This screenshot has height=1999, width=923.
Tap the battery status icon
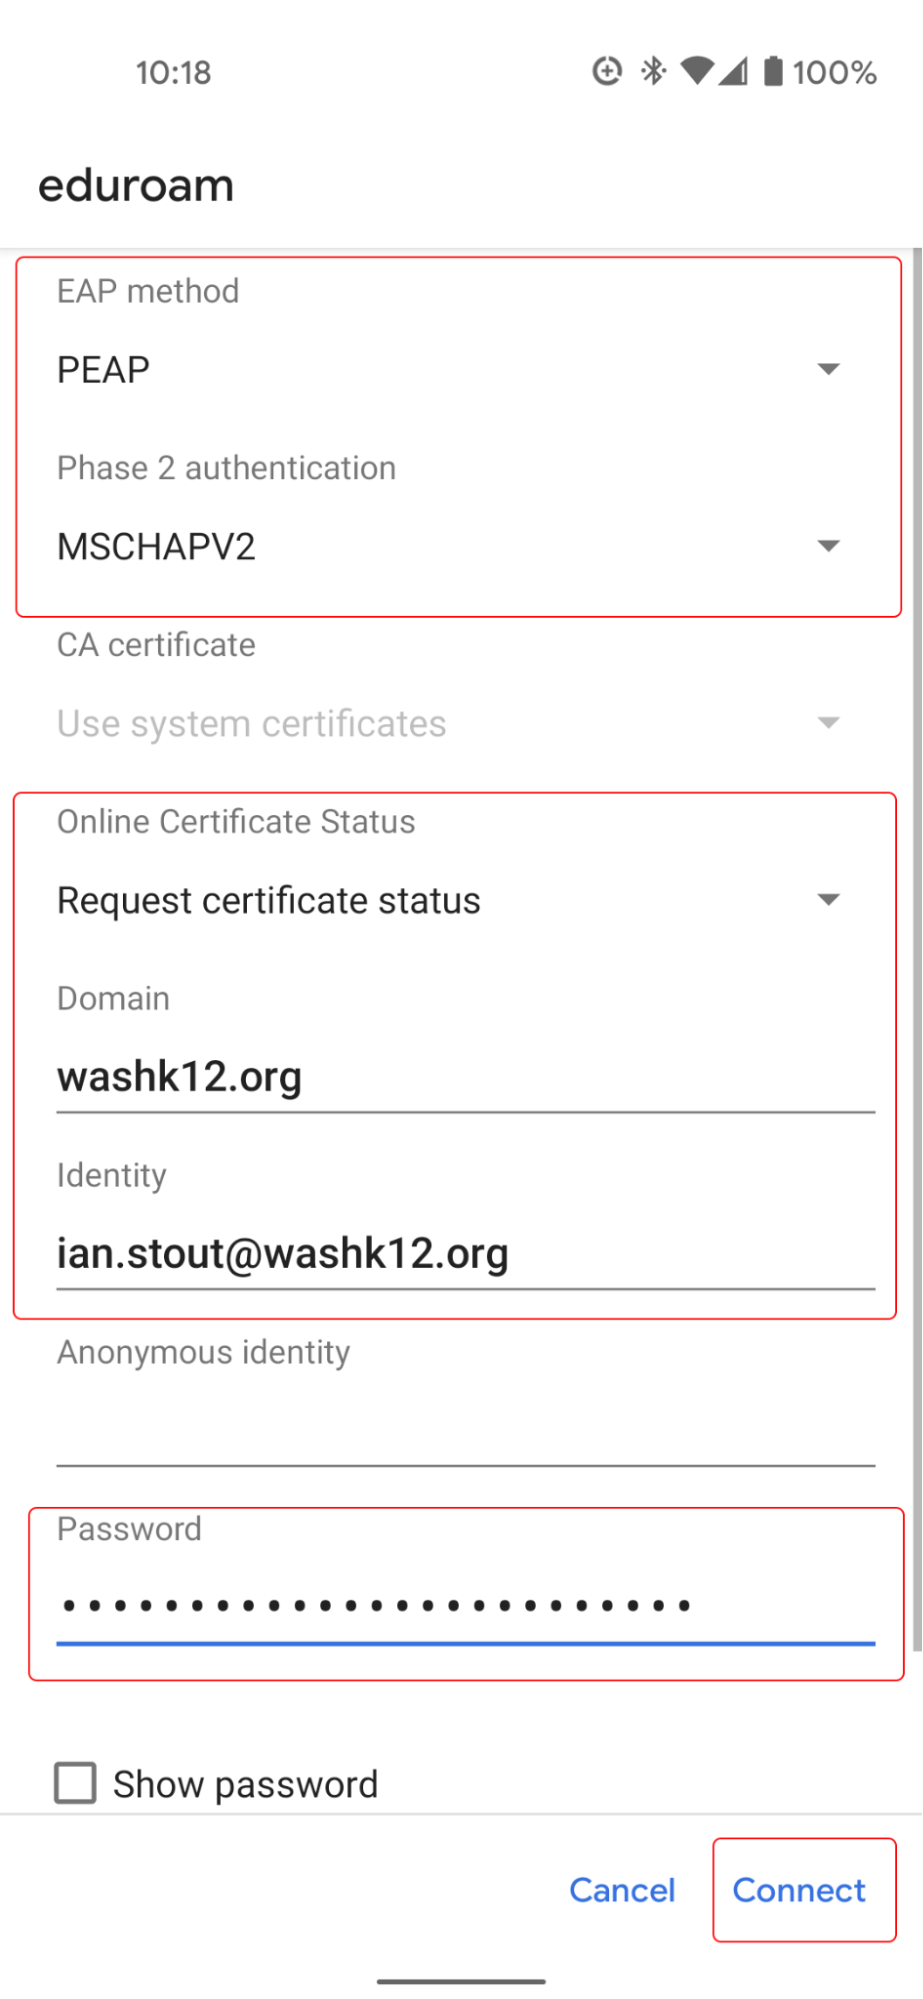click(773, 71)
